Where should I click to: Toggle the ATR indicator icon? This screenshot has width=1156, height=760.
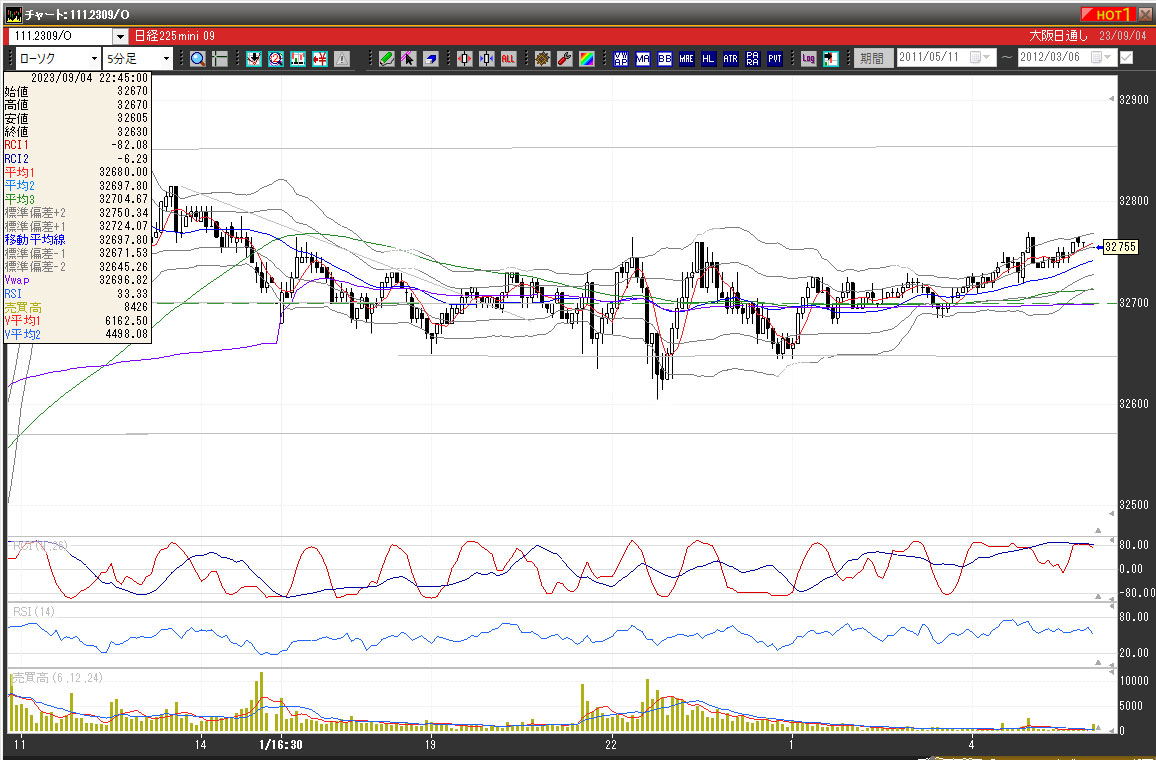point(731,59)
